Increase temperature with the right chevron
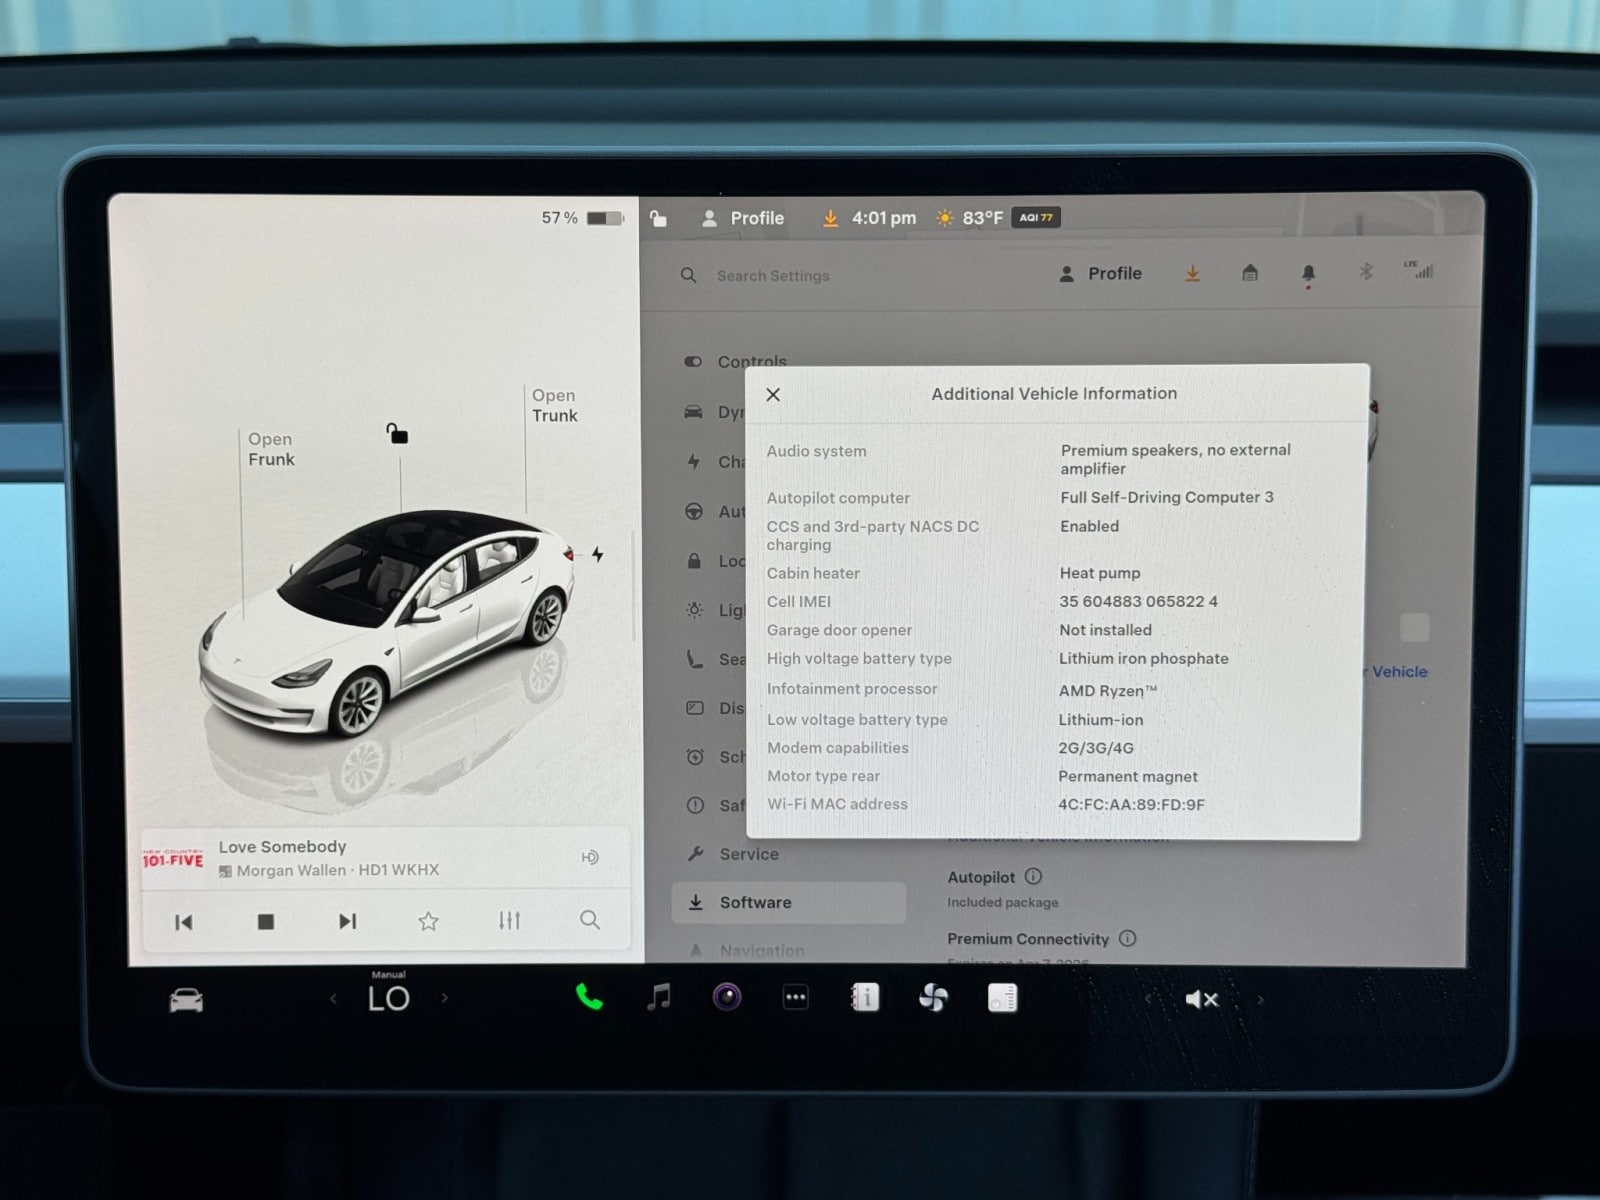 coord(445,998)
